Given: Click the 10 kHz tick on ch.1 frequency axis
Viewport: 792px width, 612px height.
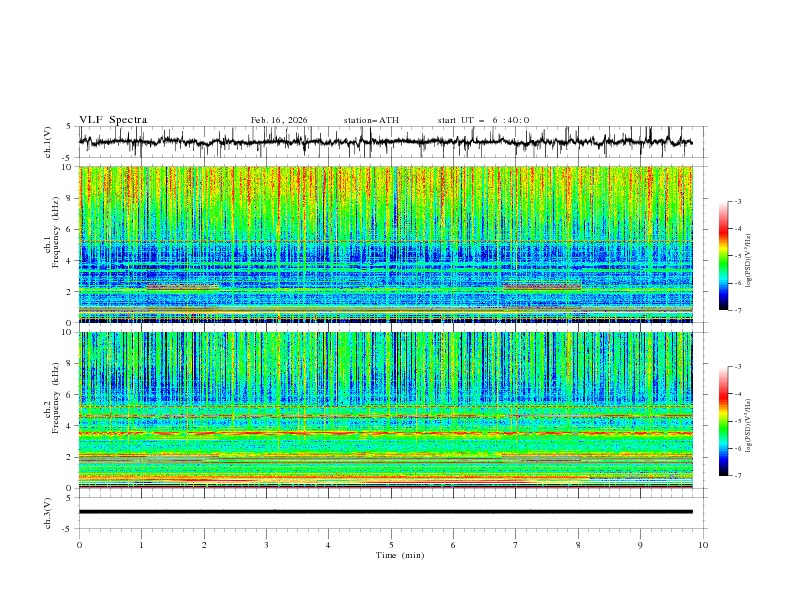Looking at the screenshot, I should pyautogui.click(x=67, y=167).
